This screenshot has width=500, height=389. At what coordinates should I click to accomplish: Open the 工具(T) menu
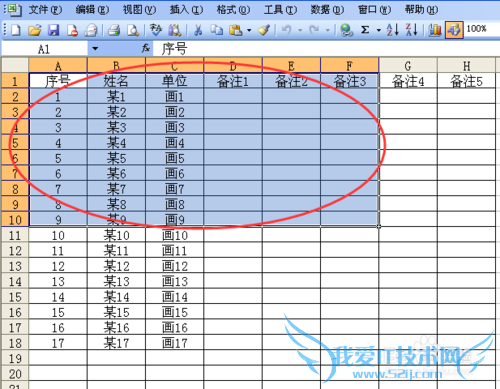pos(280,10)
